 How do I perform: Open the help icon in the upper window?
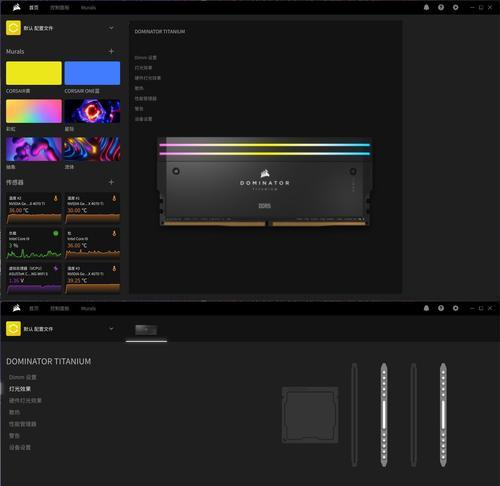coord(441,7)
